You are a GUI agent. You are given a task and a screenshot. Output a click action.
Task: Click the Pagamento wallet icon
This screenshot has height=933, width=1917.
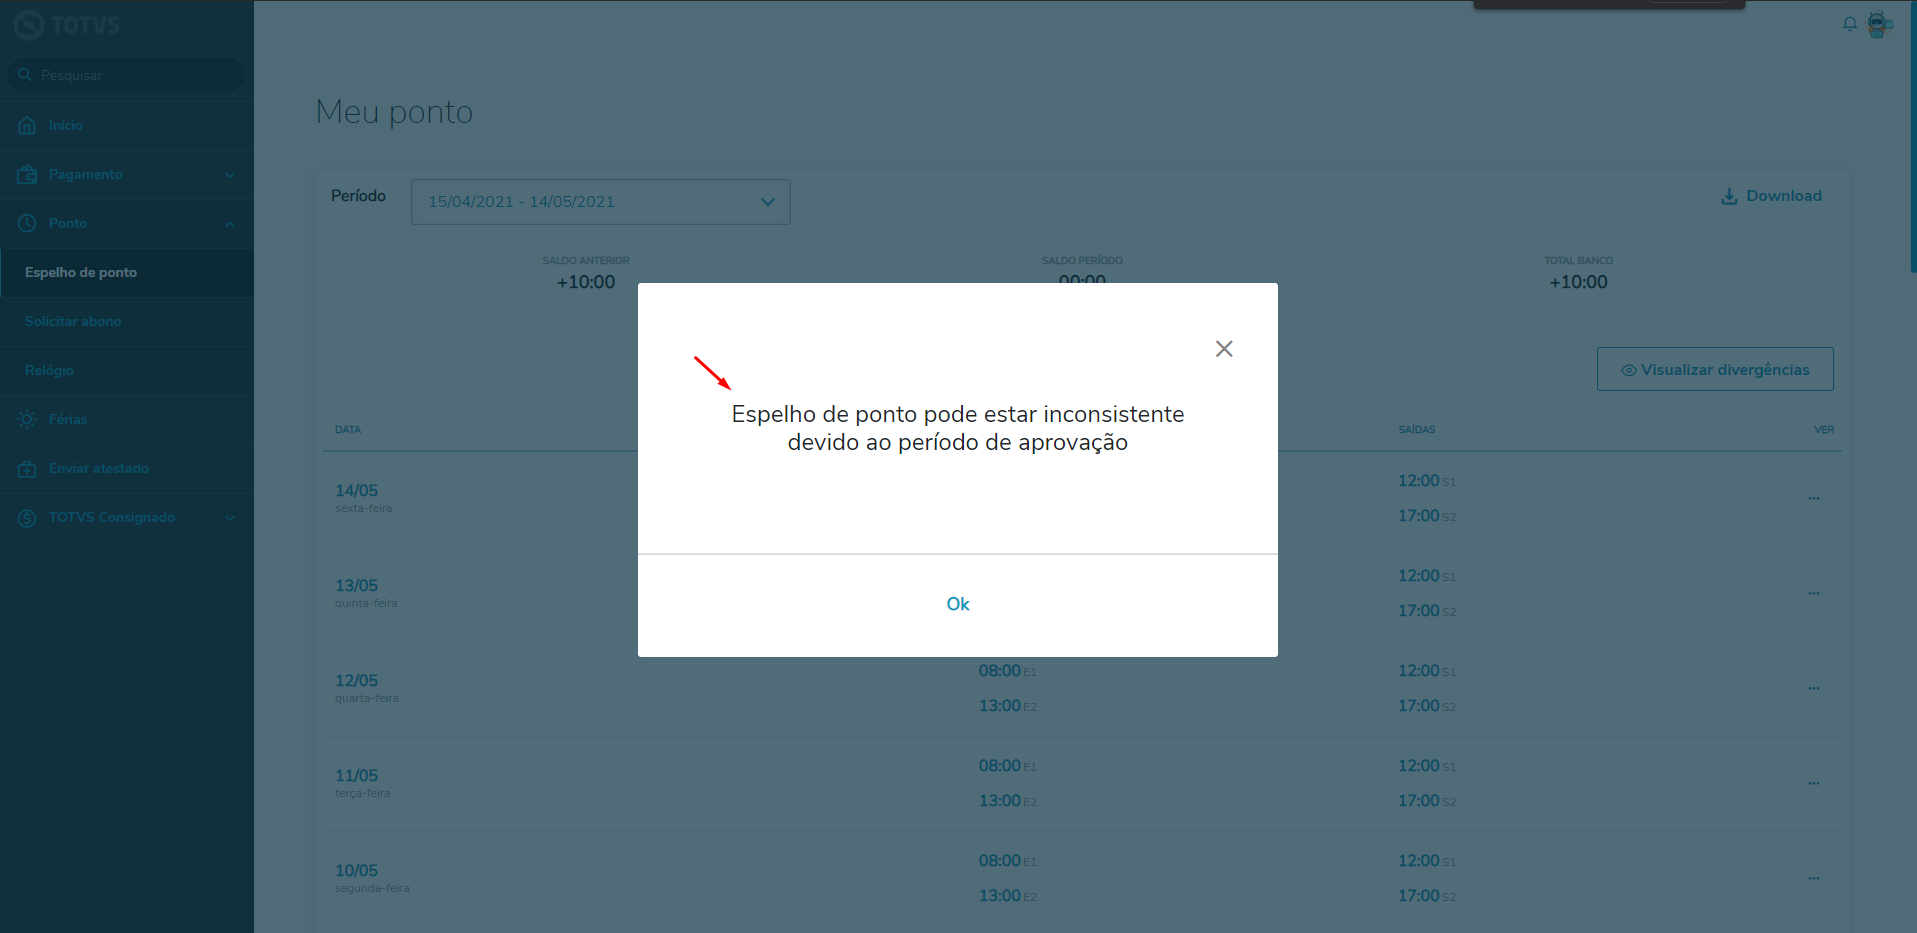27,175
